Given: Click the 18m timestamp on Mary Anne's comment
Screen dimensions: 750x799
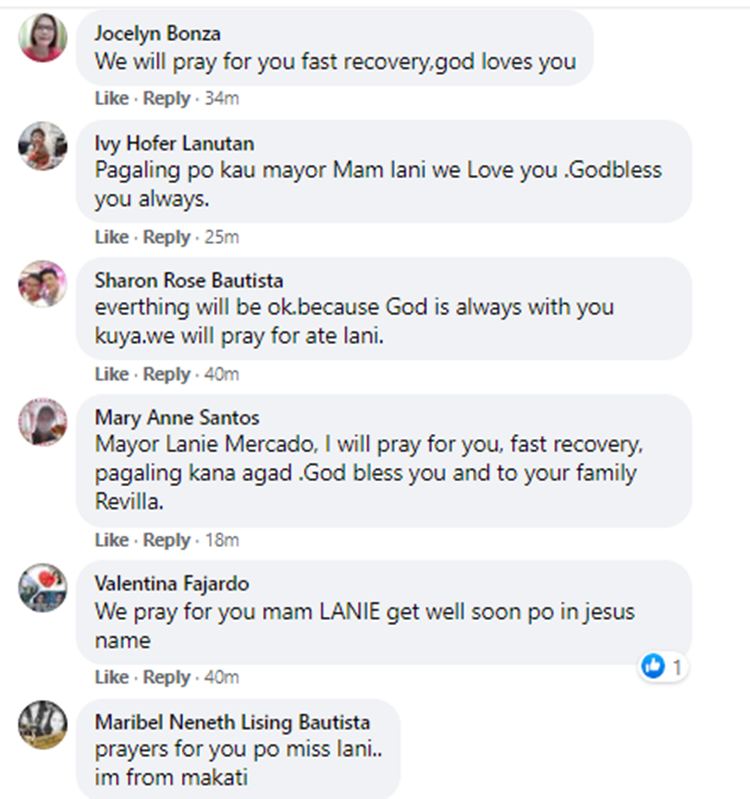Looking at the screenshot, I should coord(220,540).
